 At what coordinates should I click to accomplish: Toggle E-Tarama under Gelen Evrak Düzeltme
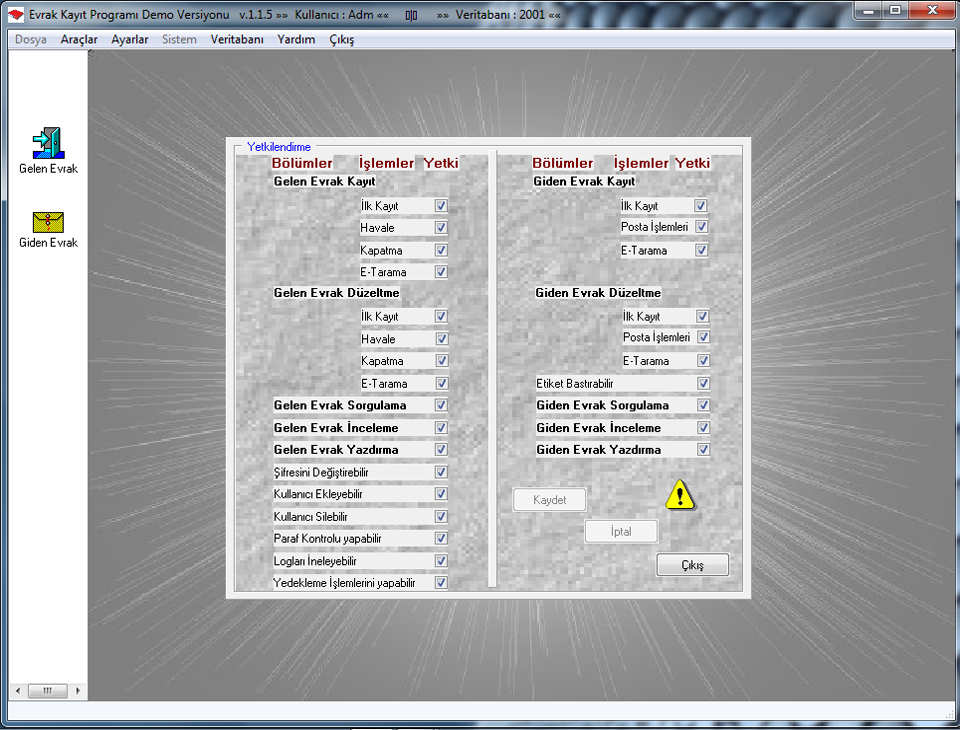441,383
